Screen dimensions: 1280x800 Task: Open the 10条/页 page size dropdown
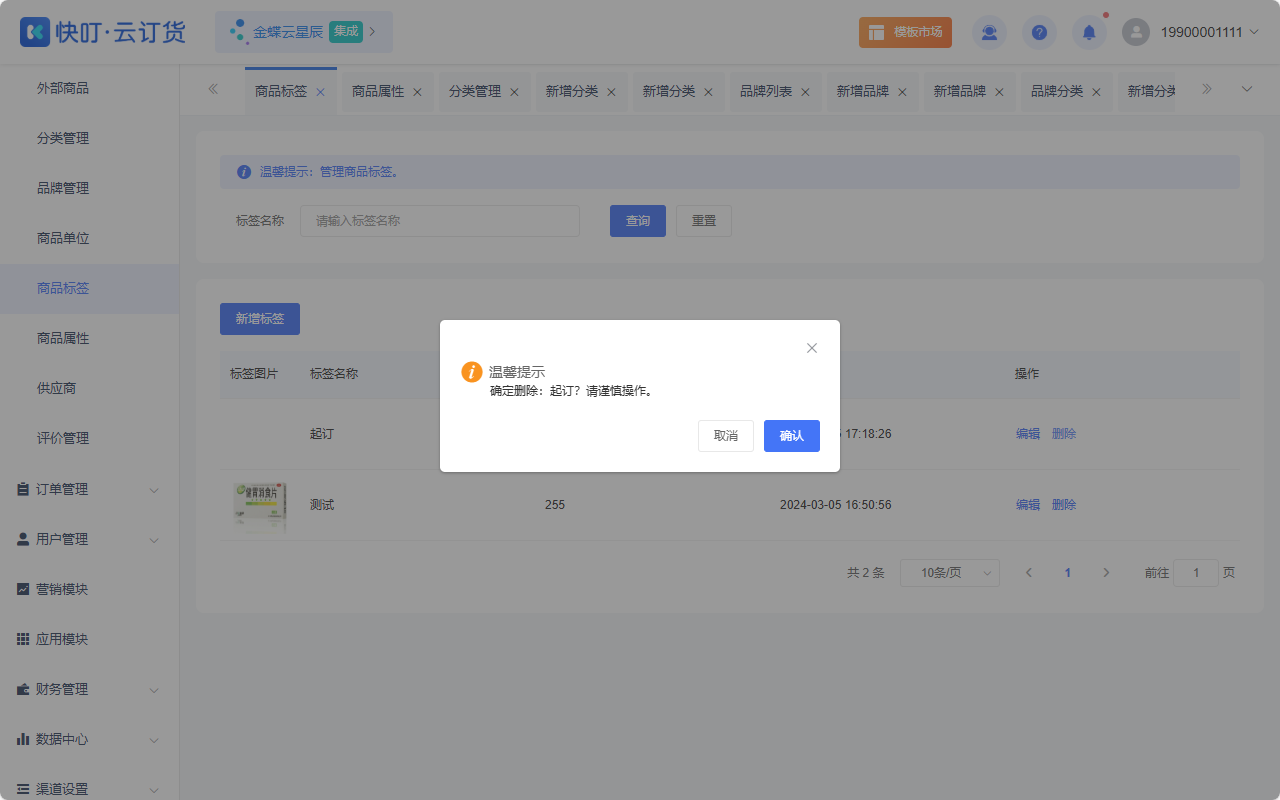950,573
